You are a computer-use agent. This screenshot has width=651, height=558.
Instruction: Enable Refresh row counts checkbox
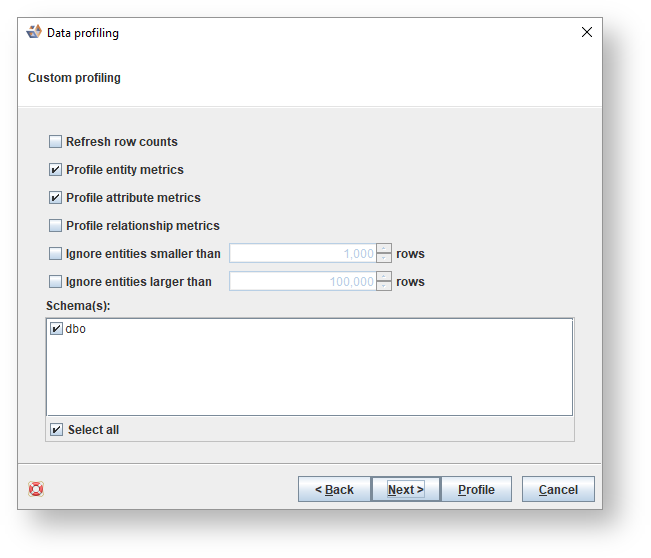(x=55, y=142)
